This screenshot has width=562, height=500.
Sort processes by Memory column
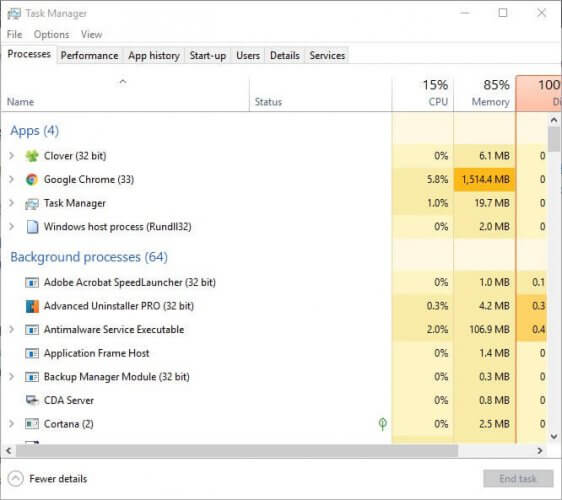point(485,94)
